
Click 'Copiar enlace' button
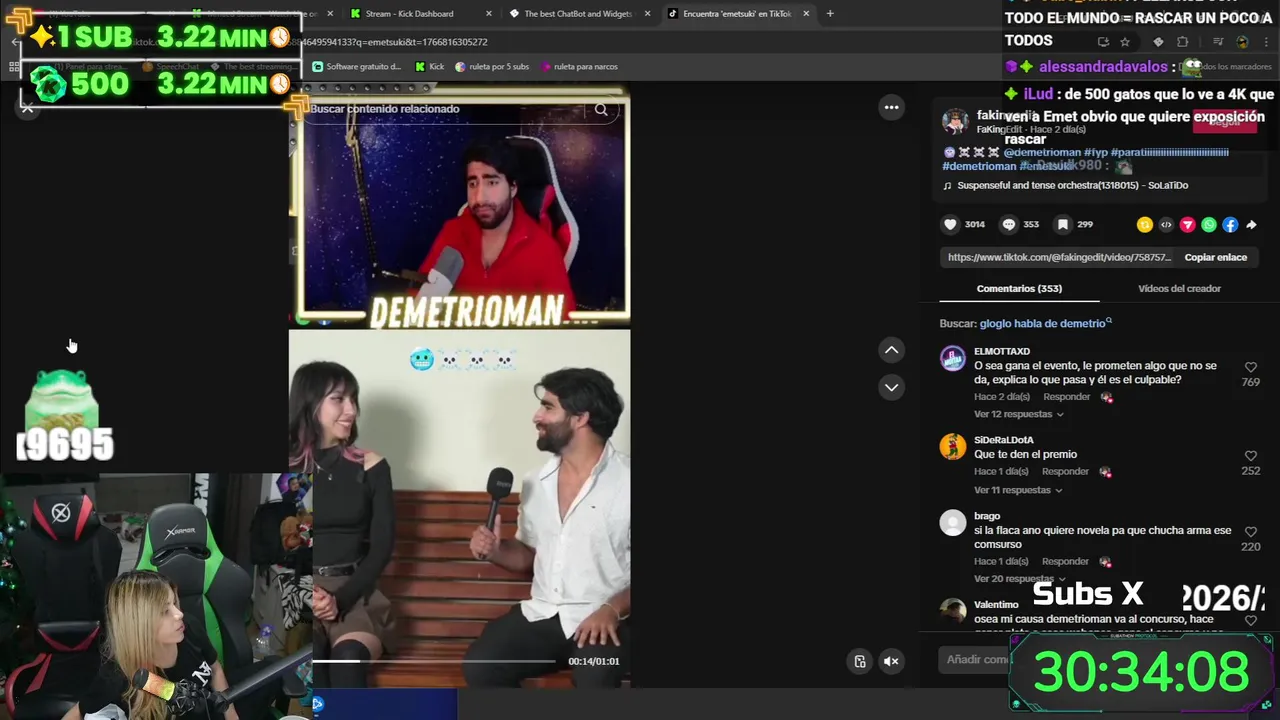[x=1215, y=257]
